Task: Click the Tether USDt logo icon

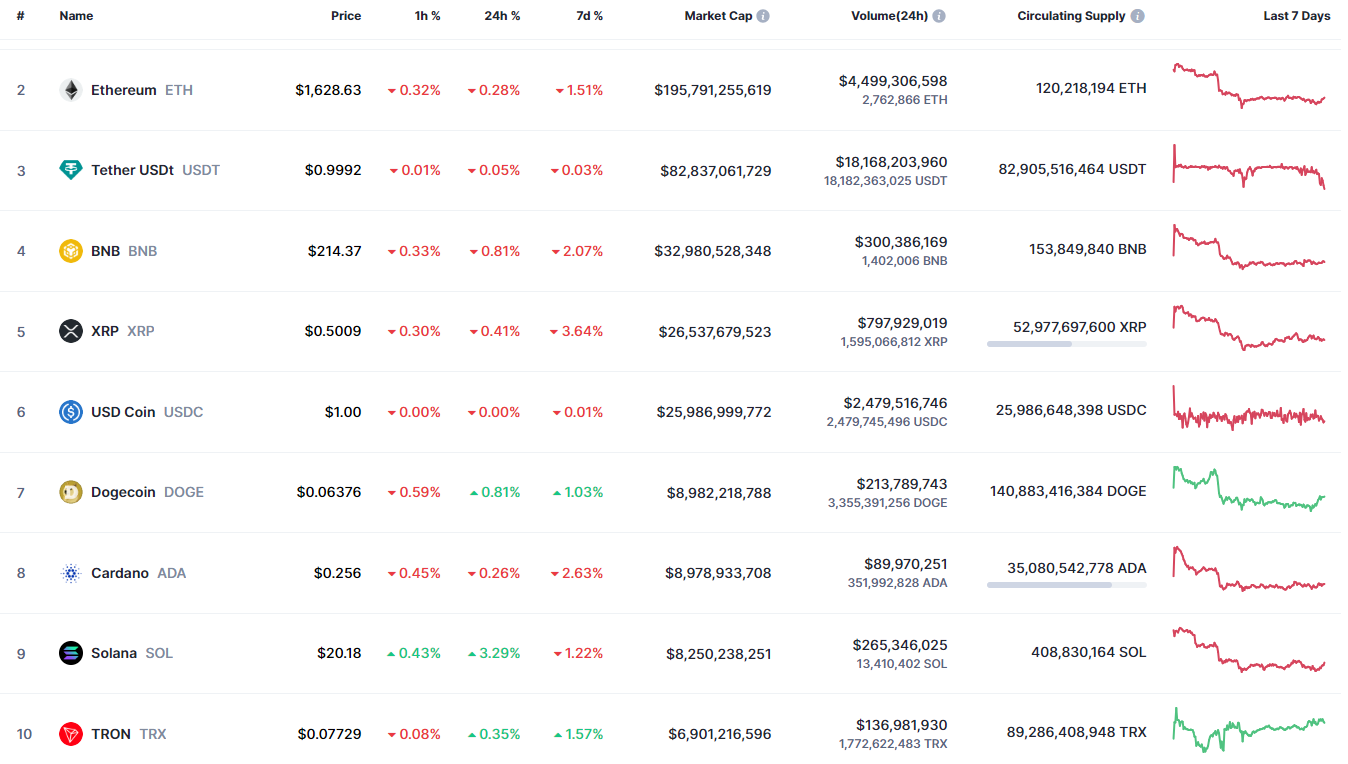Action: [x=70, y=170]
